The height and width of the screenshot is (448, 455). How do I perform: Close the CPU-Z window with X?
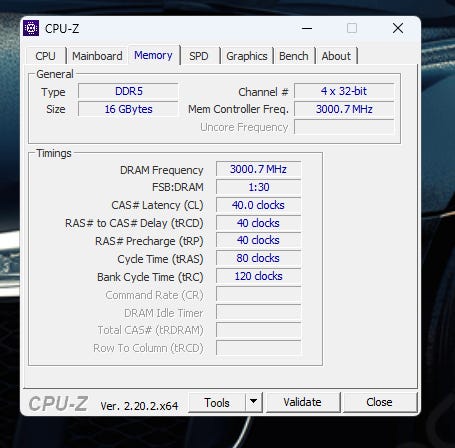(x=398, y=28)
